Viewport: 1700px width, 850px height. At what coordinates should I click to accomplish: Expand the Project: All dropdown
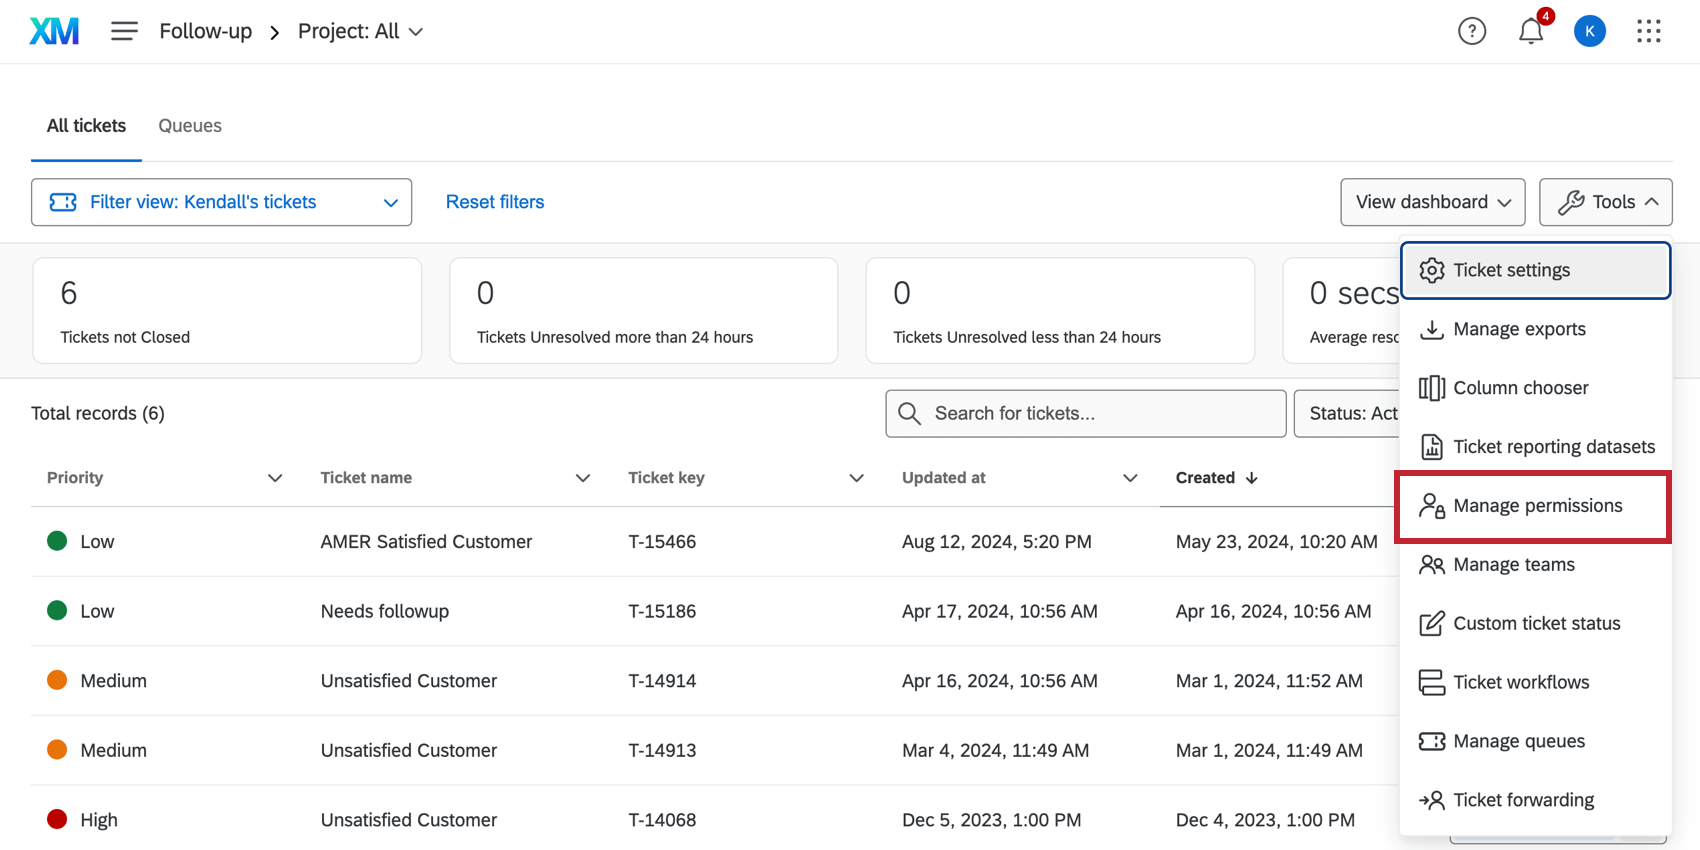point(360,32)
